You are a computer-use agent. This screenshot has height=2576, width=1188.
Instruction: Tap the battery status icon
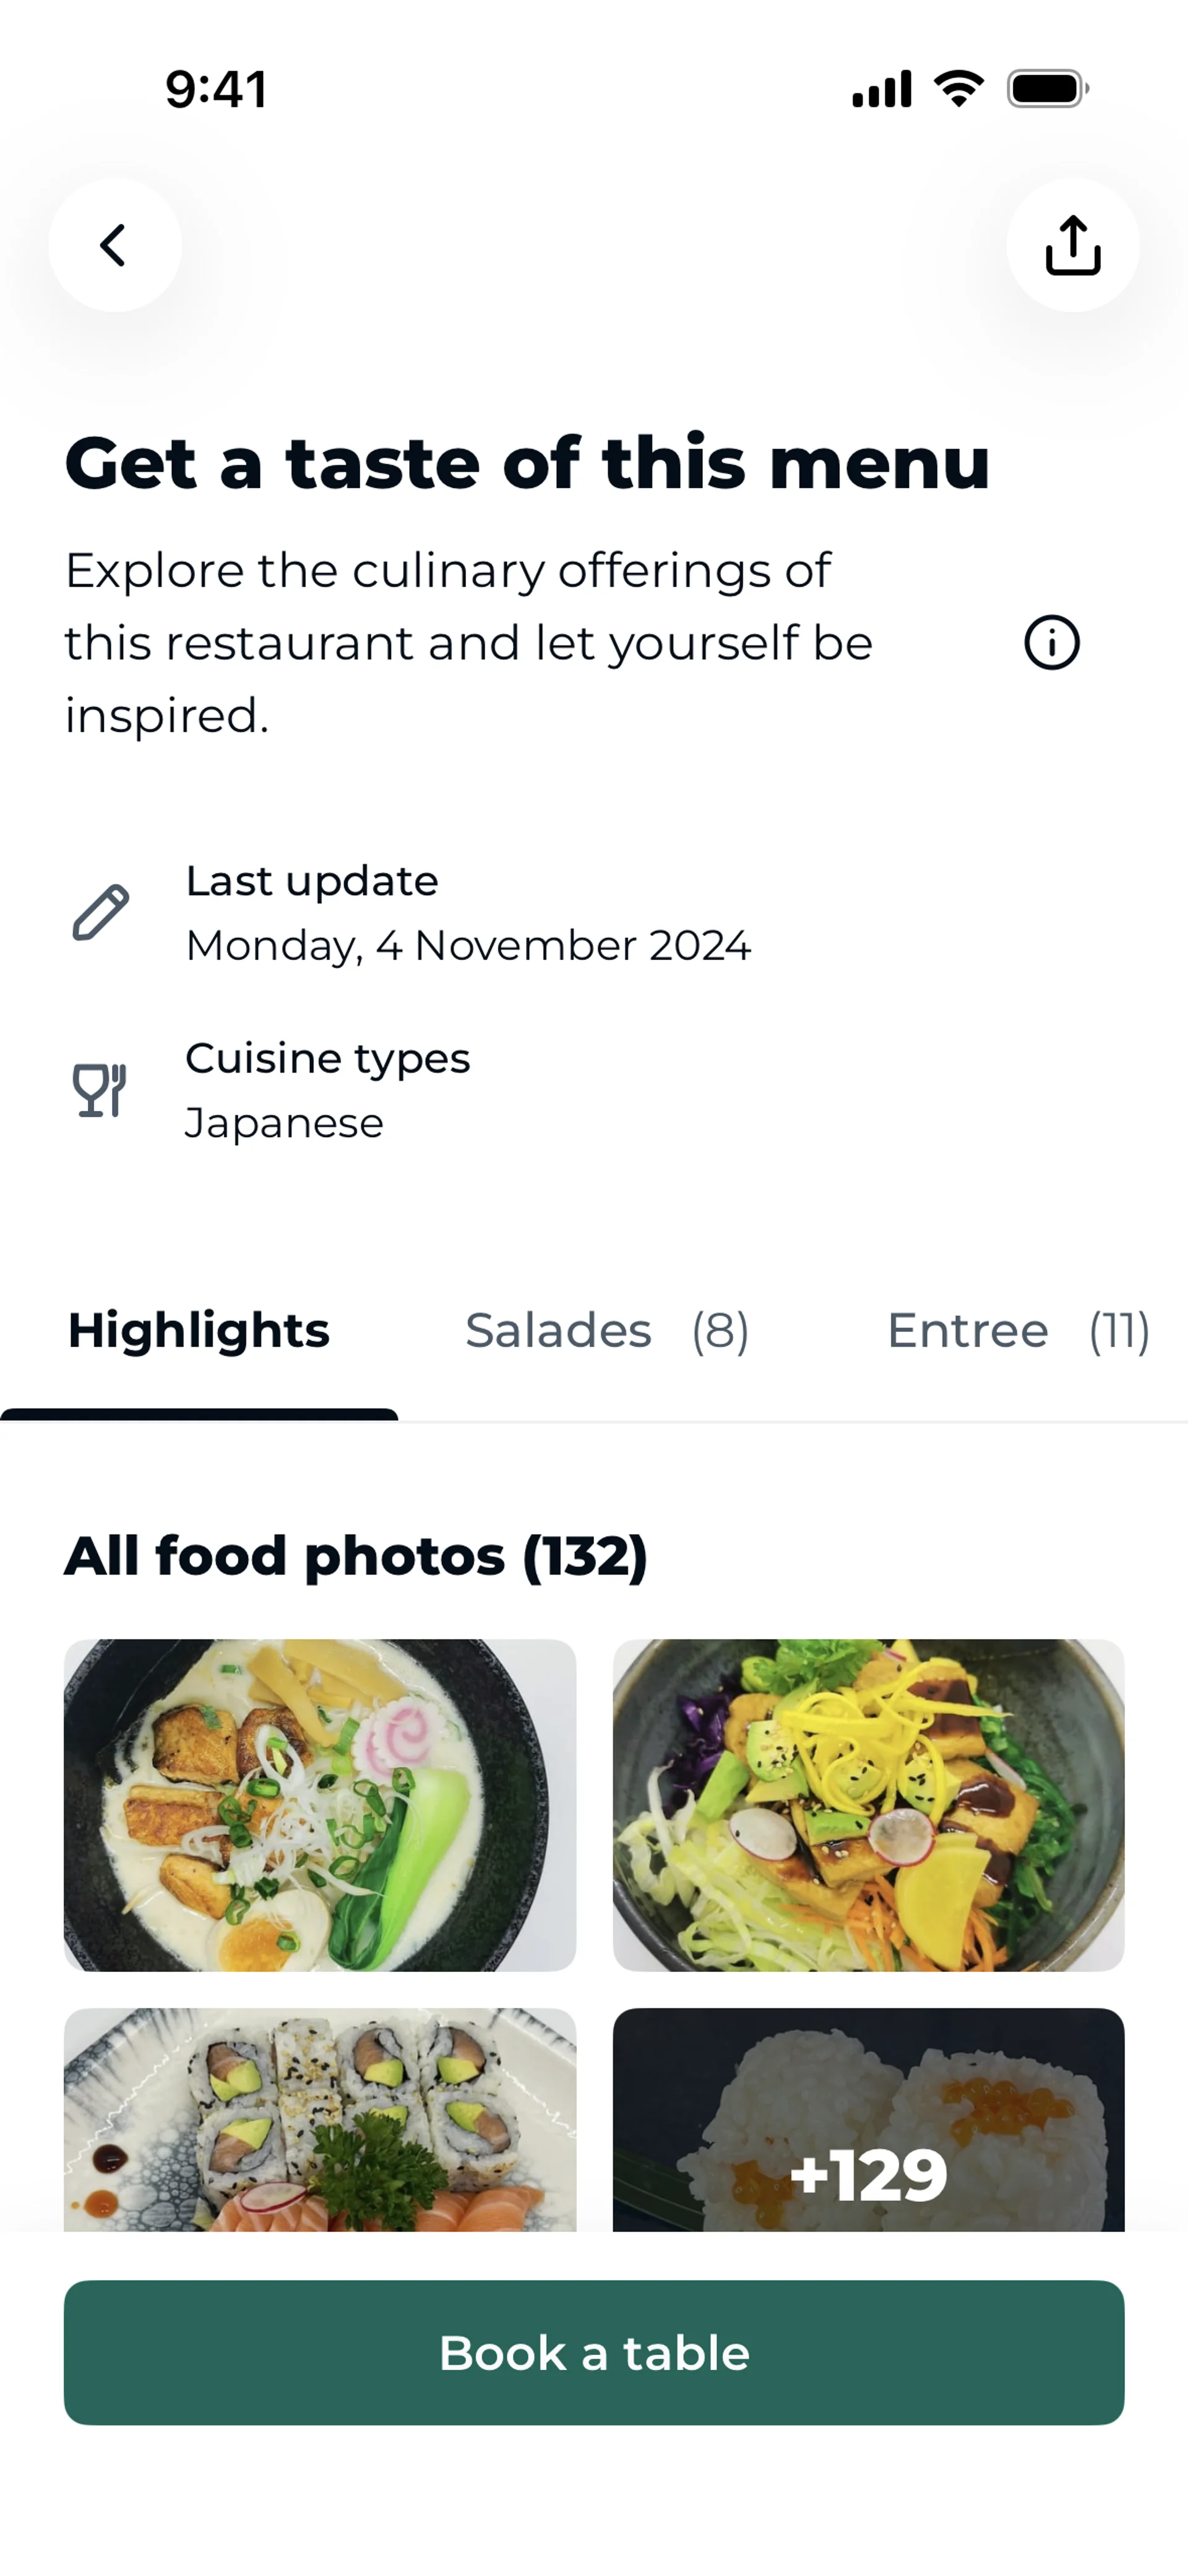[x=1047, y=89]
